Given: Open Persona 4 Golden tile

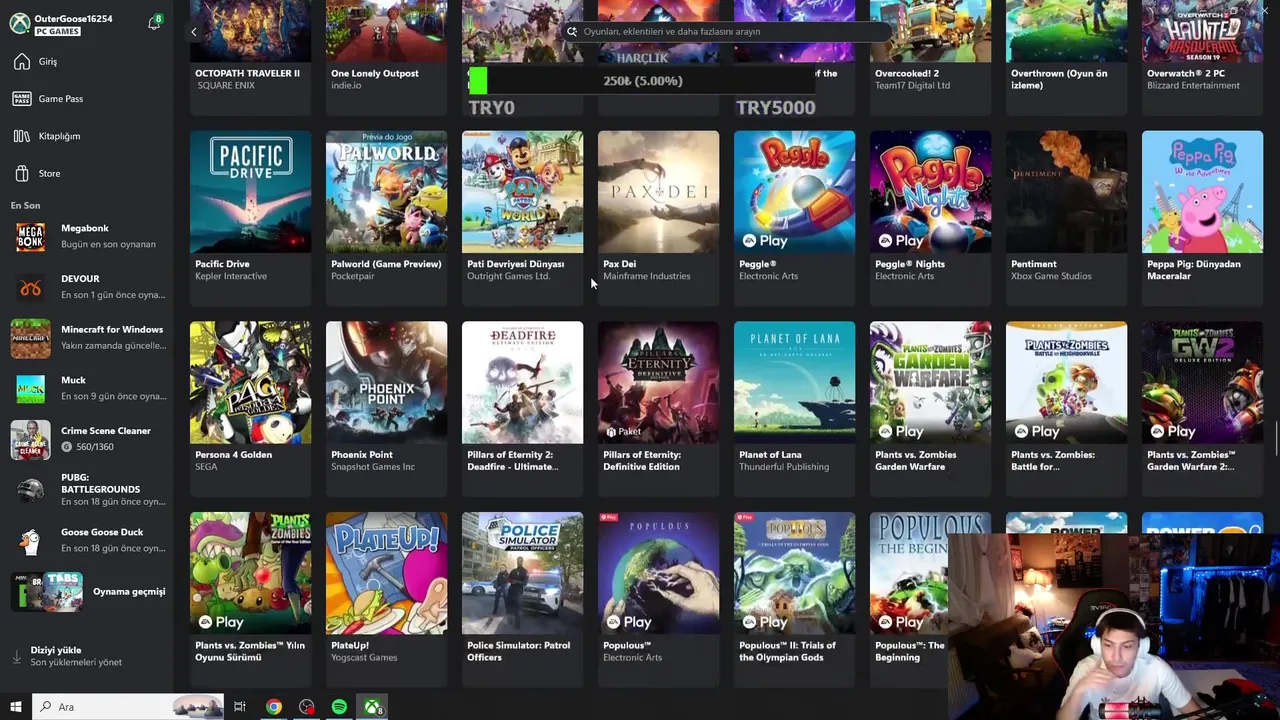Looking at the screenshot, I should [x=250, y=408].
